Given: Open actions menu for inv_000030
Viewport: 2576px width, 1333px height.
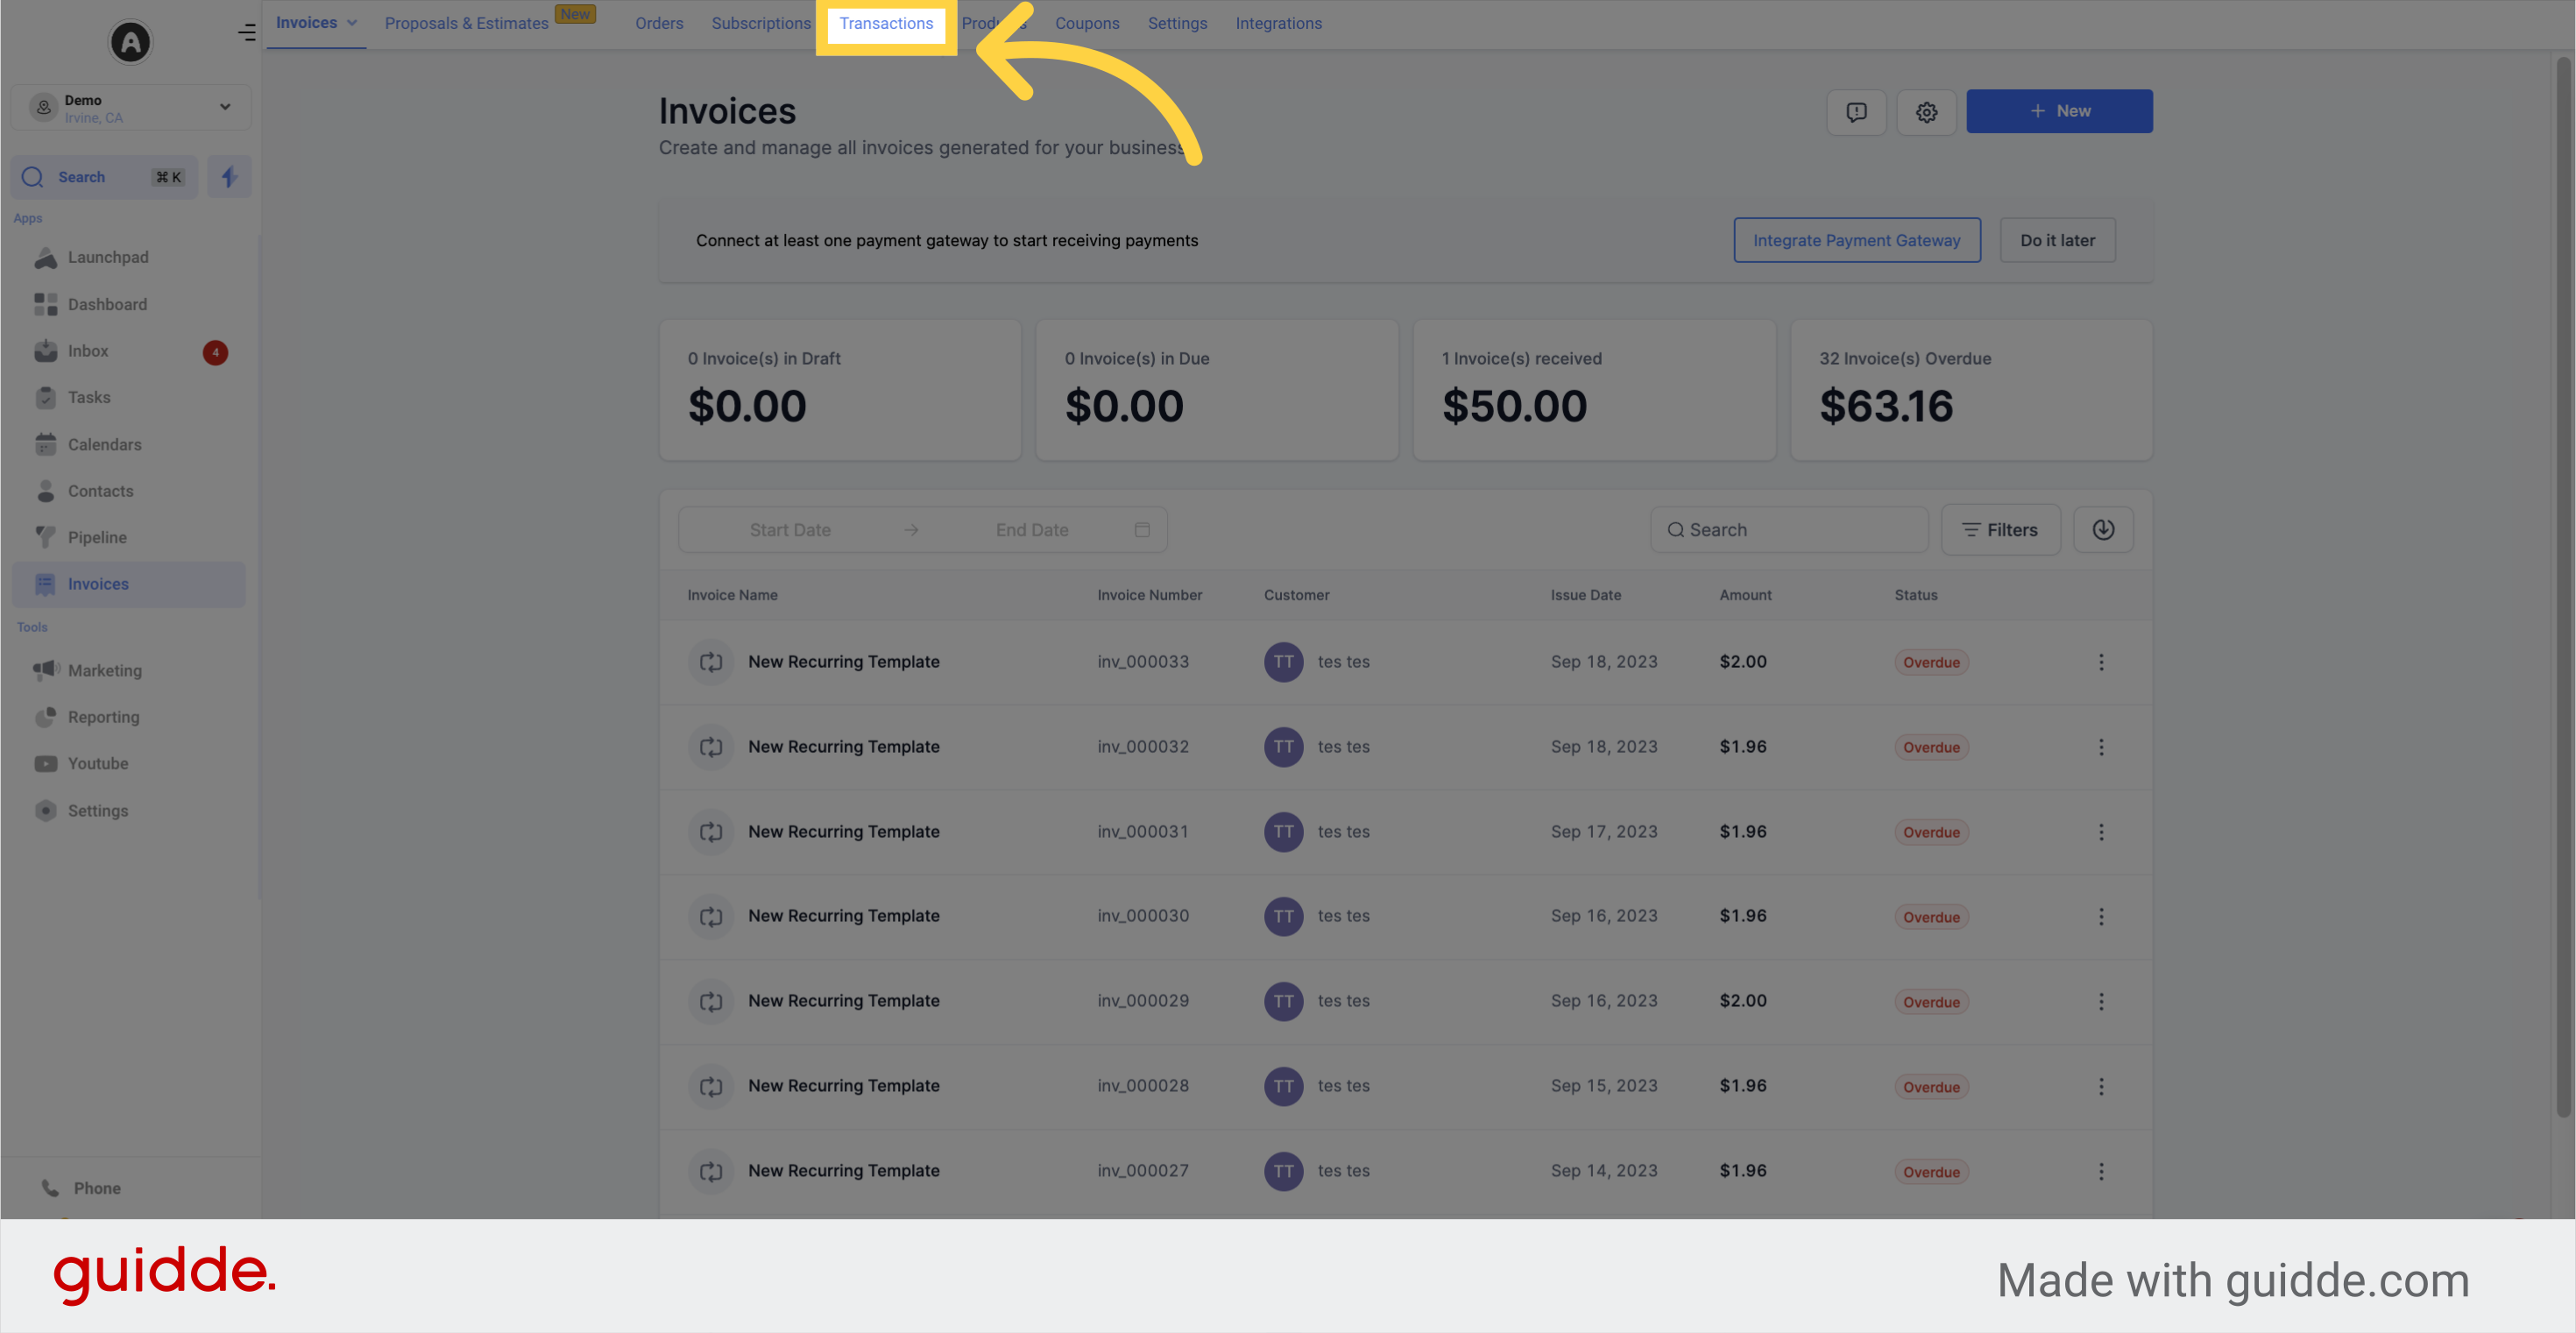Looking at the screenshot, I should [2101, 917].
